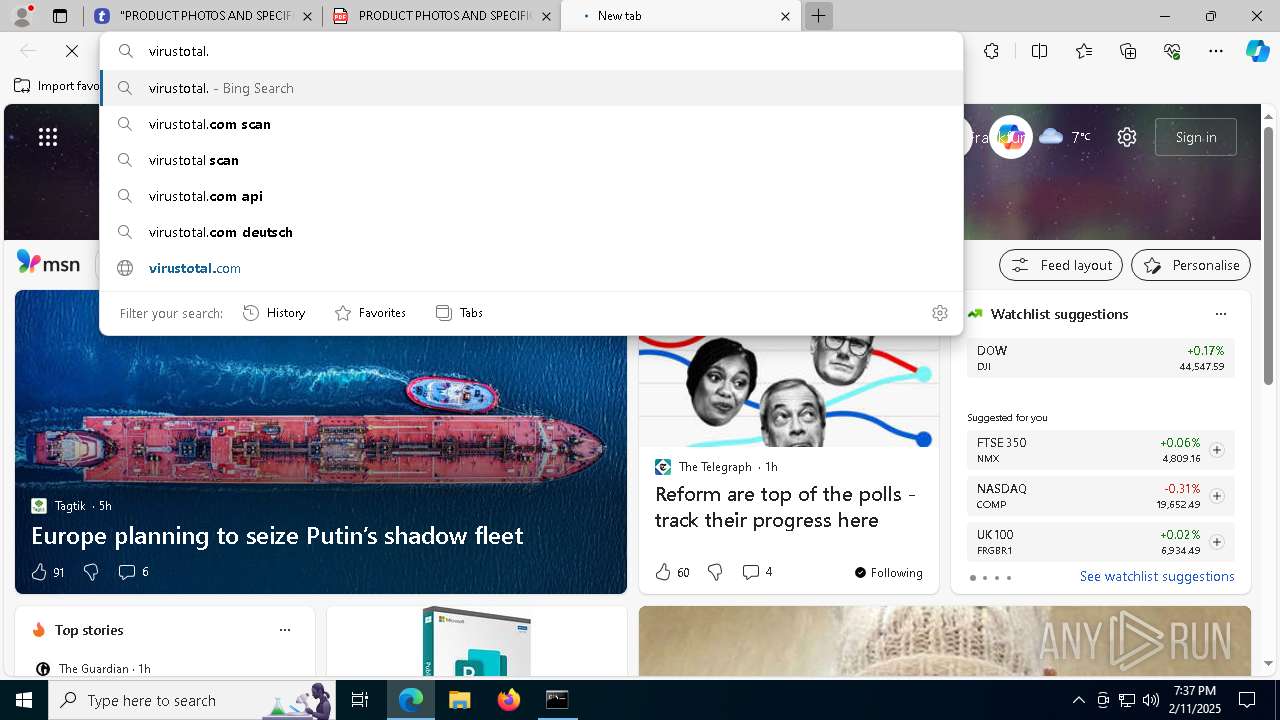Filter search by Tabs
Screen dimensions: 1280x720
[460, 313]
